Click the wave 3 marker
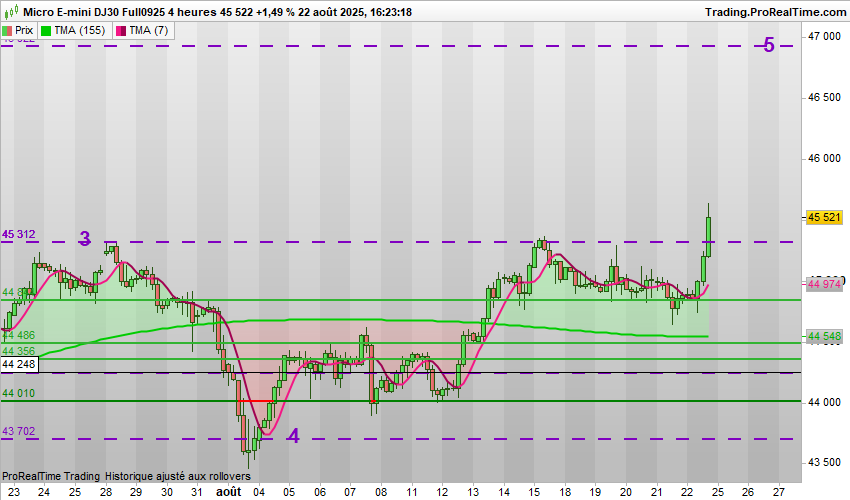 click(85, 238)
